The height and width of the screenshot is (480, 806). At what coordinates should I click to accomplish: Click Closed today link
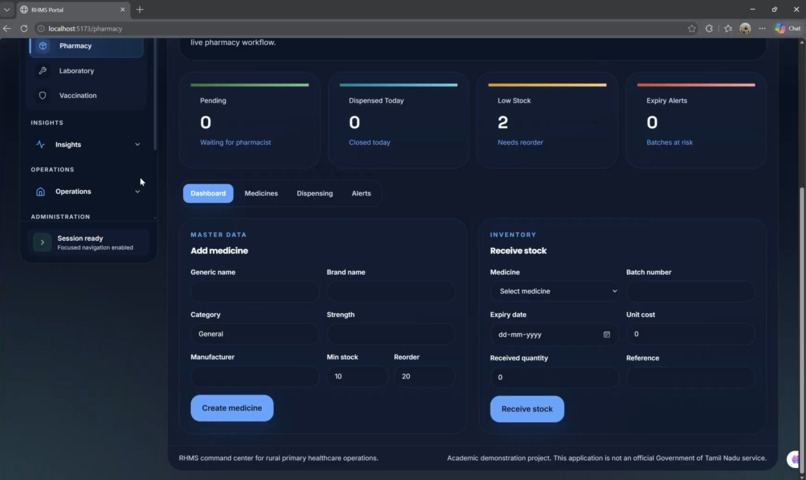(x=370, y=142)
